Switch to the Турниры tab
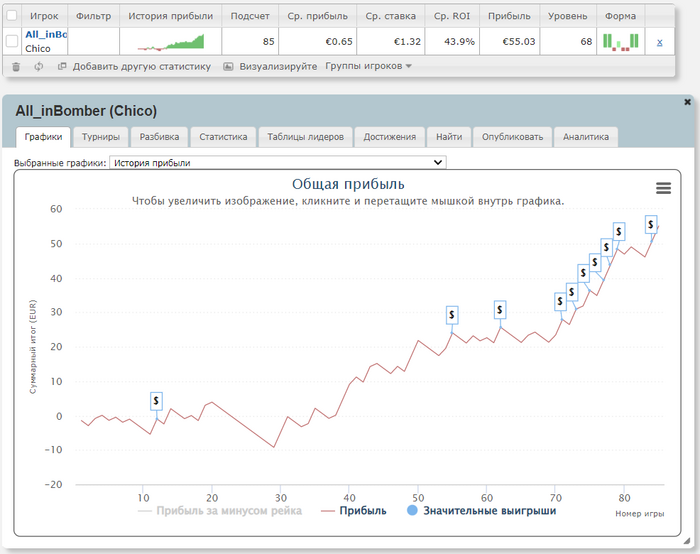This screenshot has width=700, height=554. pos(101,137)
